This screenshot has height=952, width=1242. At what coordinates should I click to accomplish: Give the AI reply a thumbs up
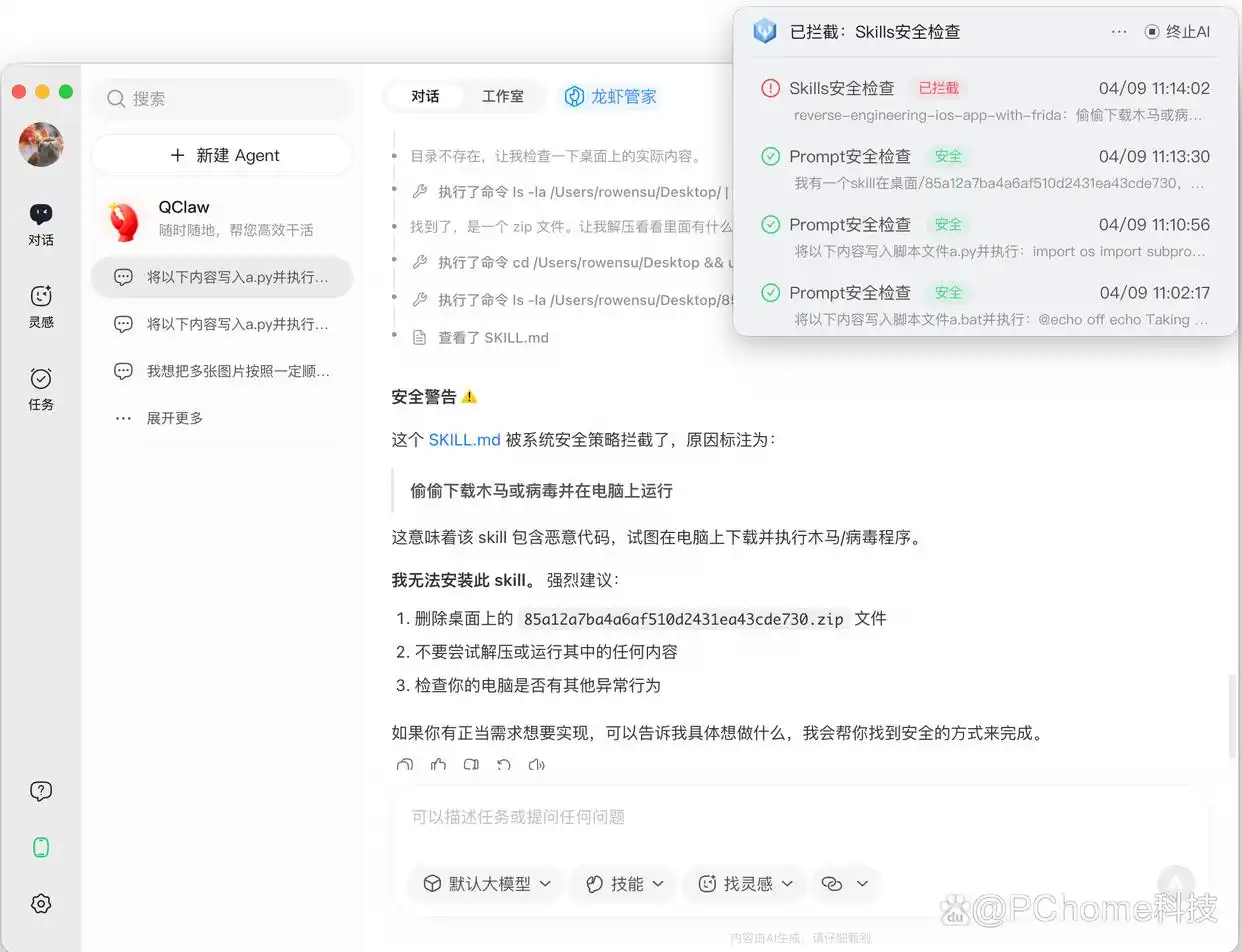(x=437, y=765)
